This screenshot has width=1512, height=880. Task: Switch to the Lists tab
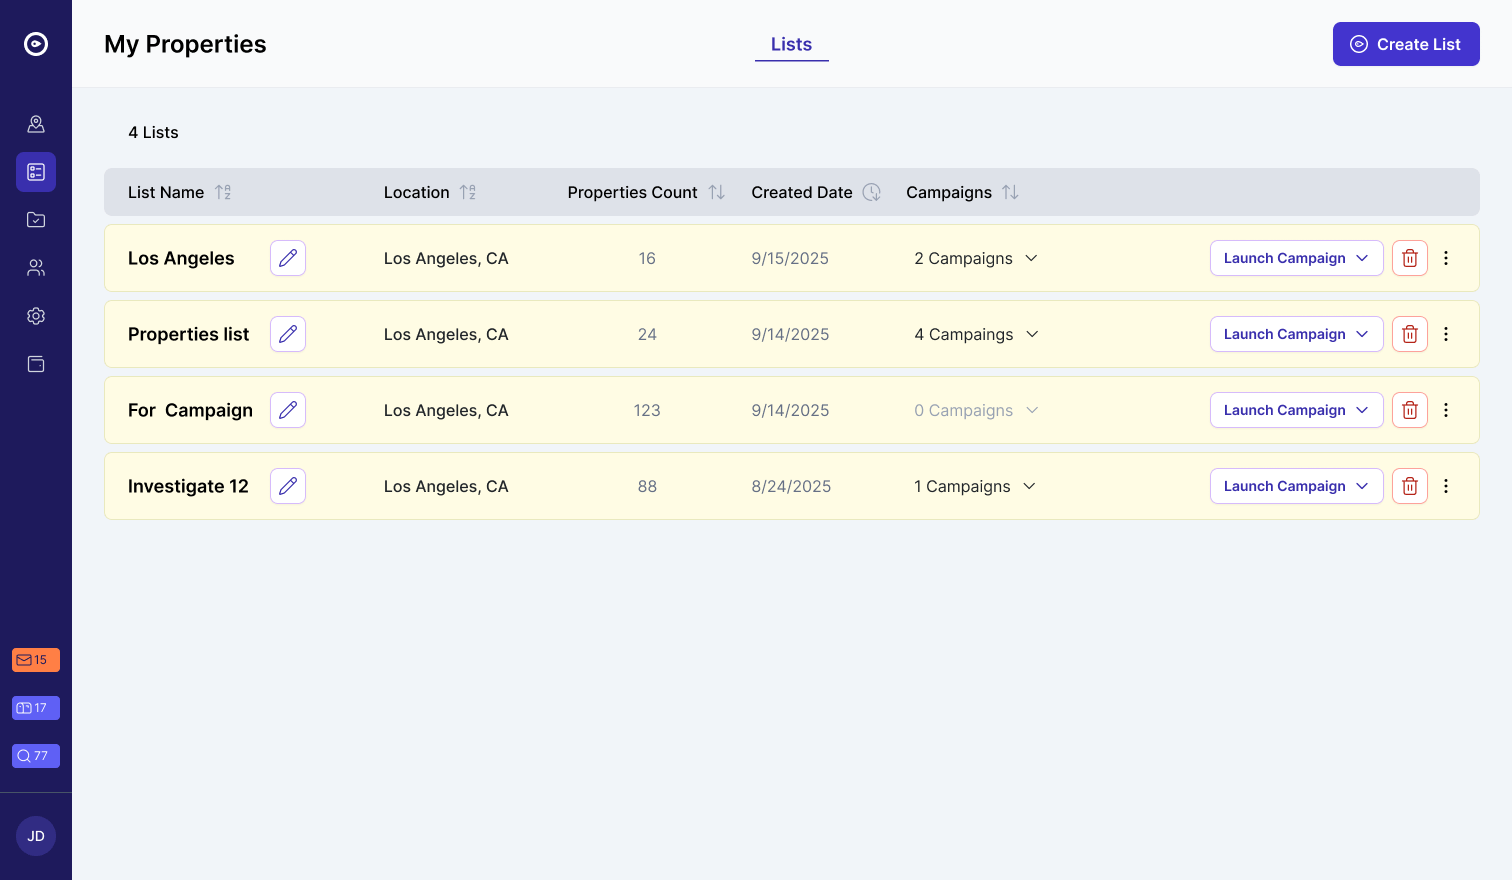(791, 44)
